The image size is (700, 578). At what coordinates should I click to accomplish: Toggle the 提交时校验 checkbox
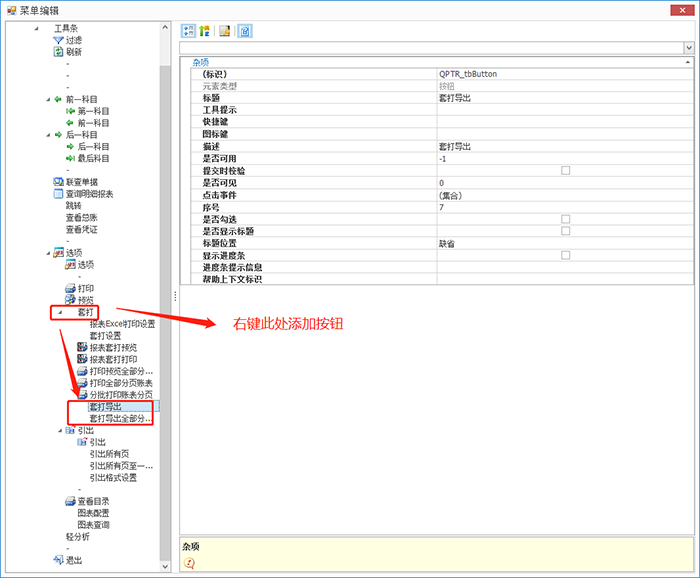click(565, 171)
